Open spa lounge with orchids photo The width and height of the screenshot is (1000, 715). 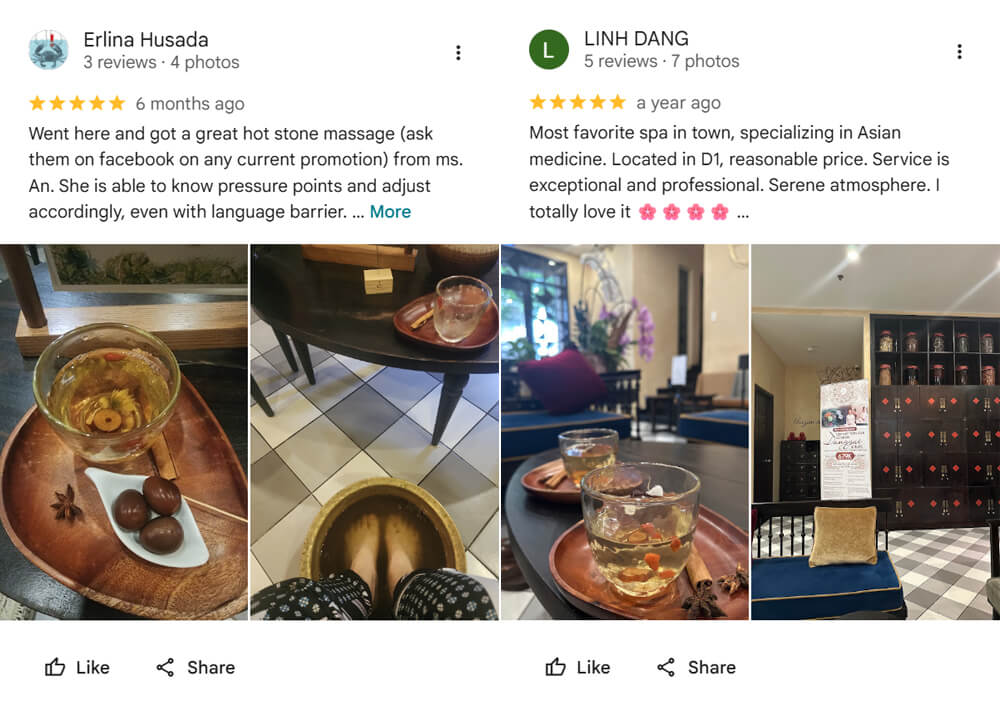tap(625, 432)
